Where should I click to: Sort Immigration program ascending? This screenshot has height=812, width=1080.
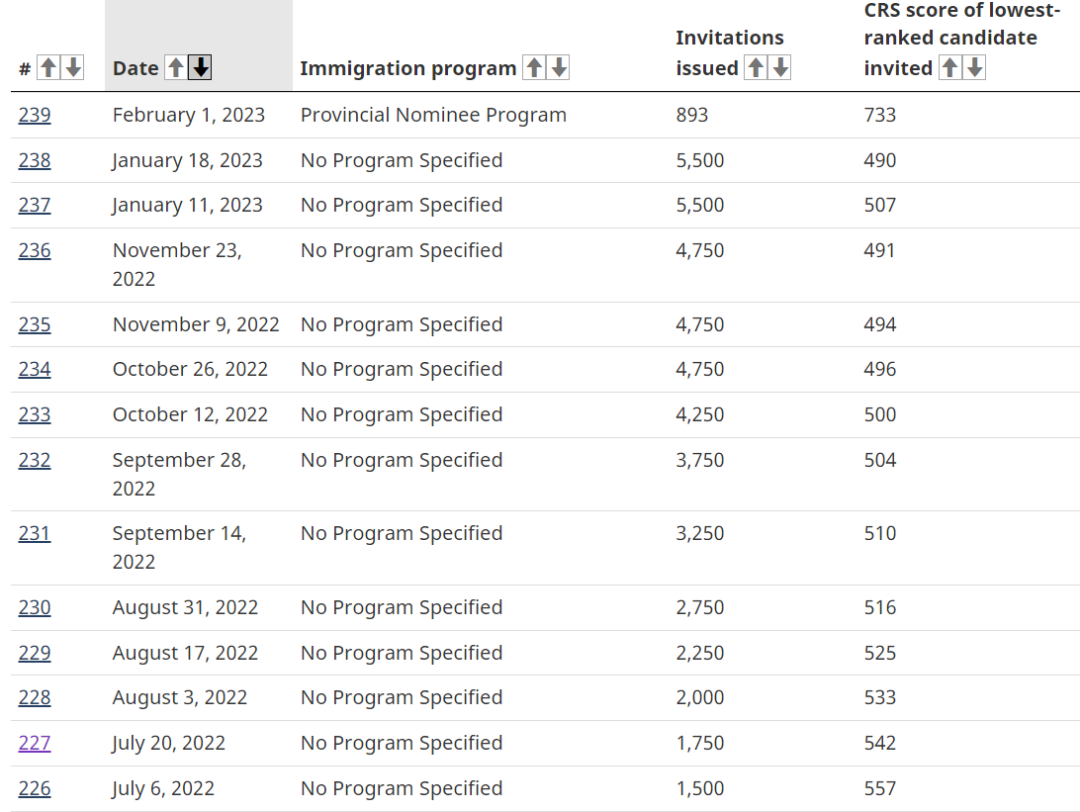click(x=534, y=68)
